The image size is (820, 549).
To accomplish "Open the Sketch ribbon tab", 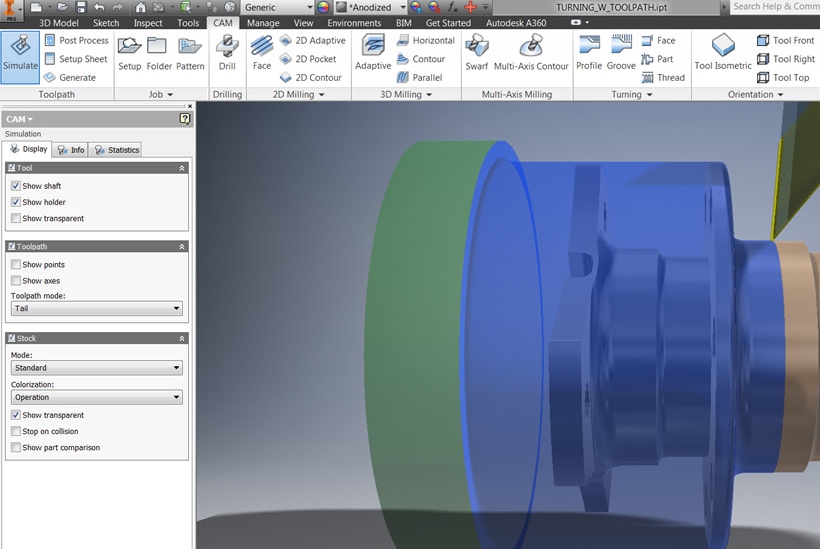I will (x=105, y=23).
